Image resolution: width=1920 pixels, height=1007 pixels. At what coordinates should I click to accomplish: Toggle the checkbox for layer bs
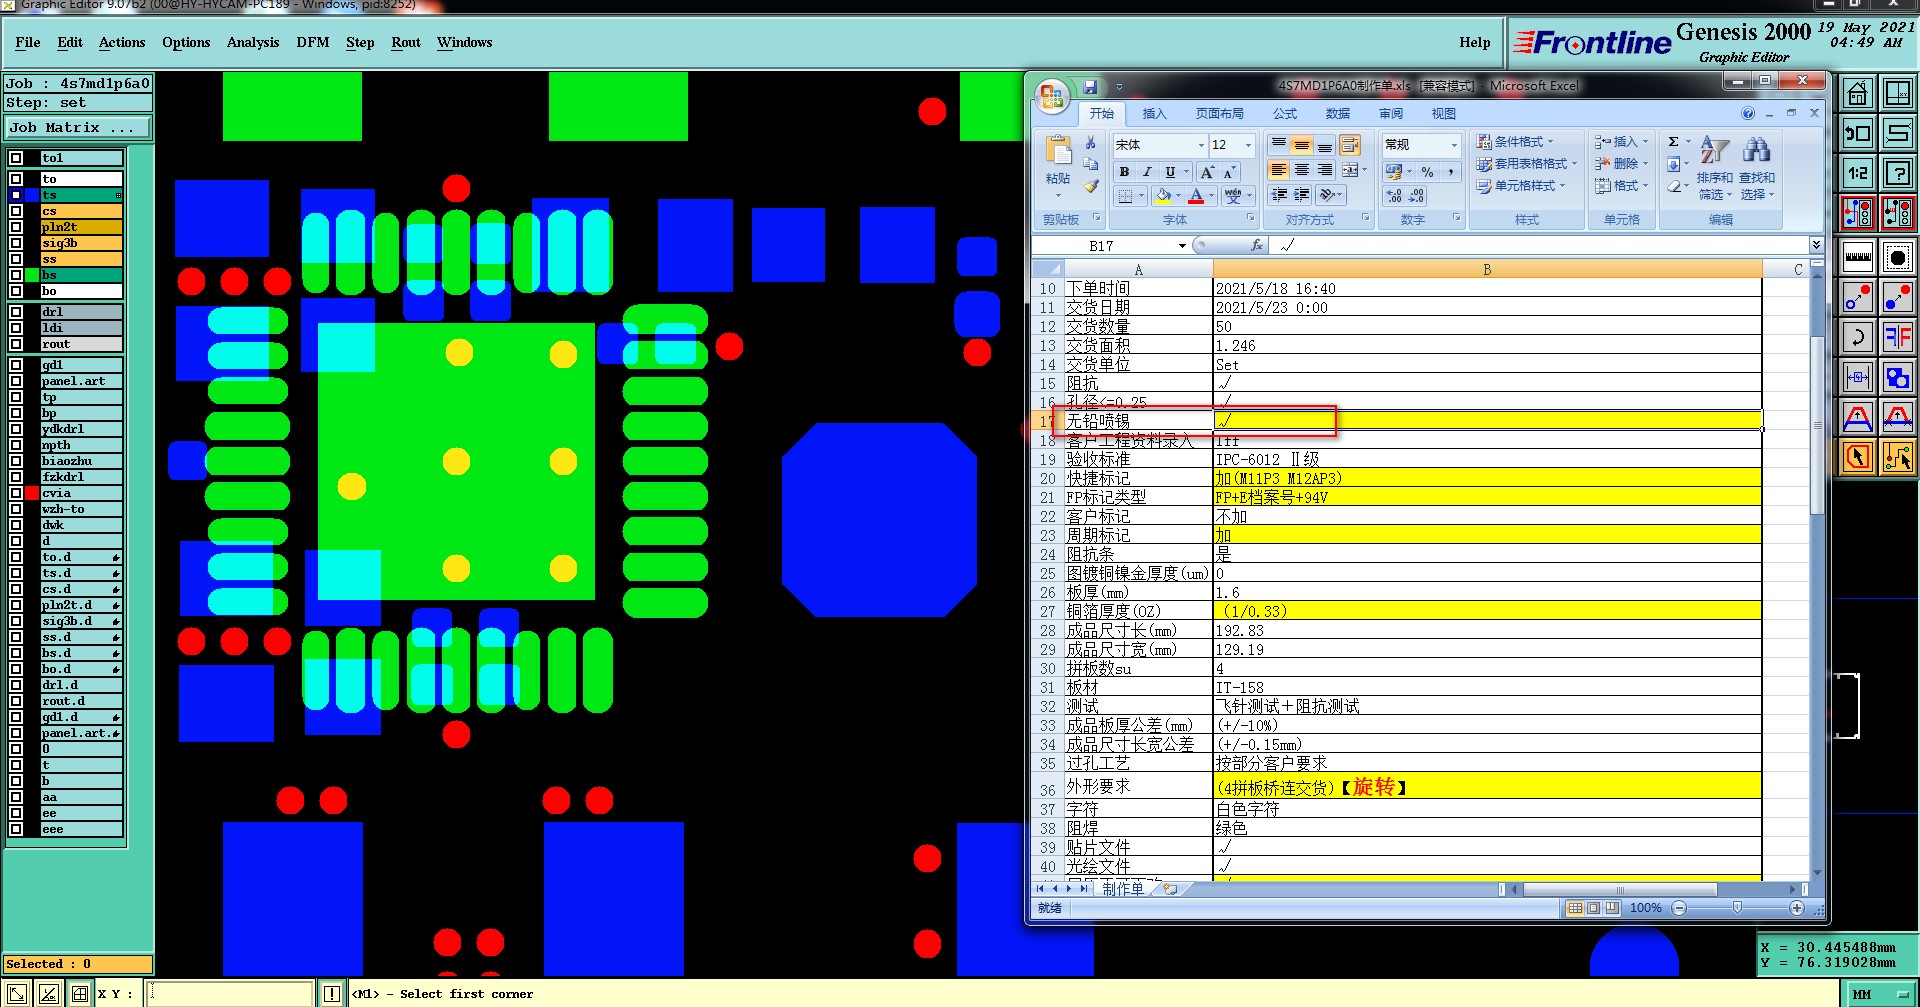[x=16, y=275]
